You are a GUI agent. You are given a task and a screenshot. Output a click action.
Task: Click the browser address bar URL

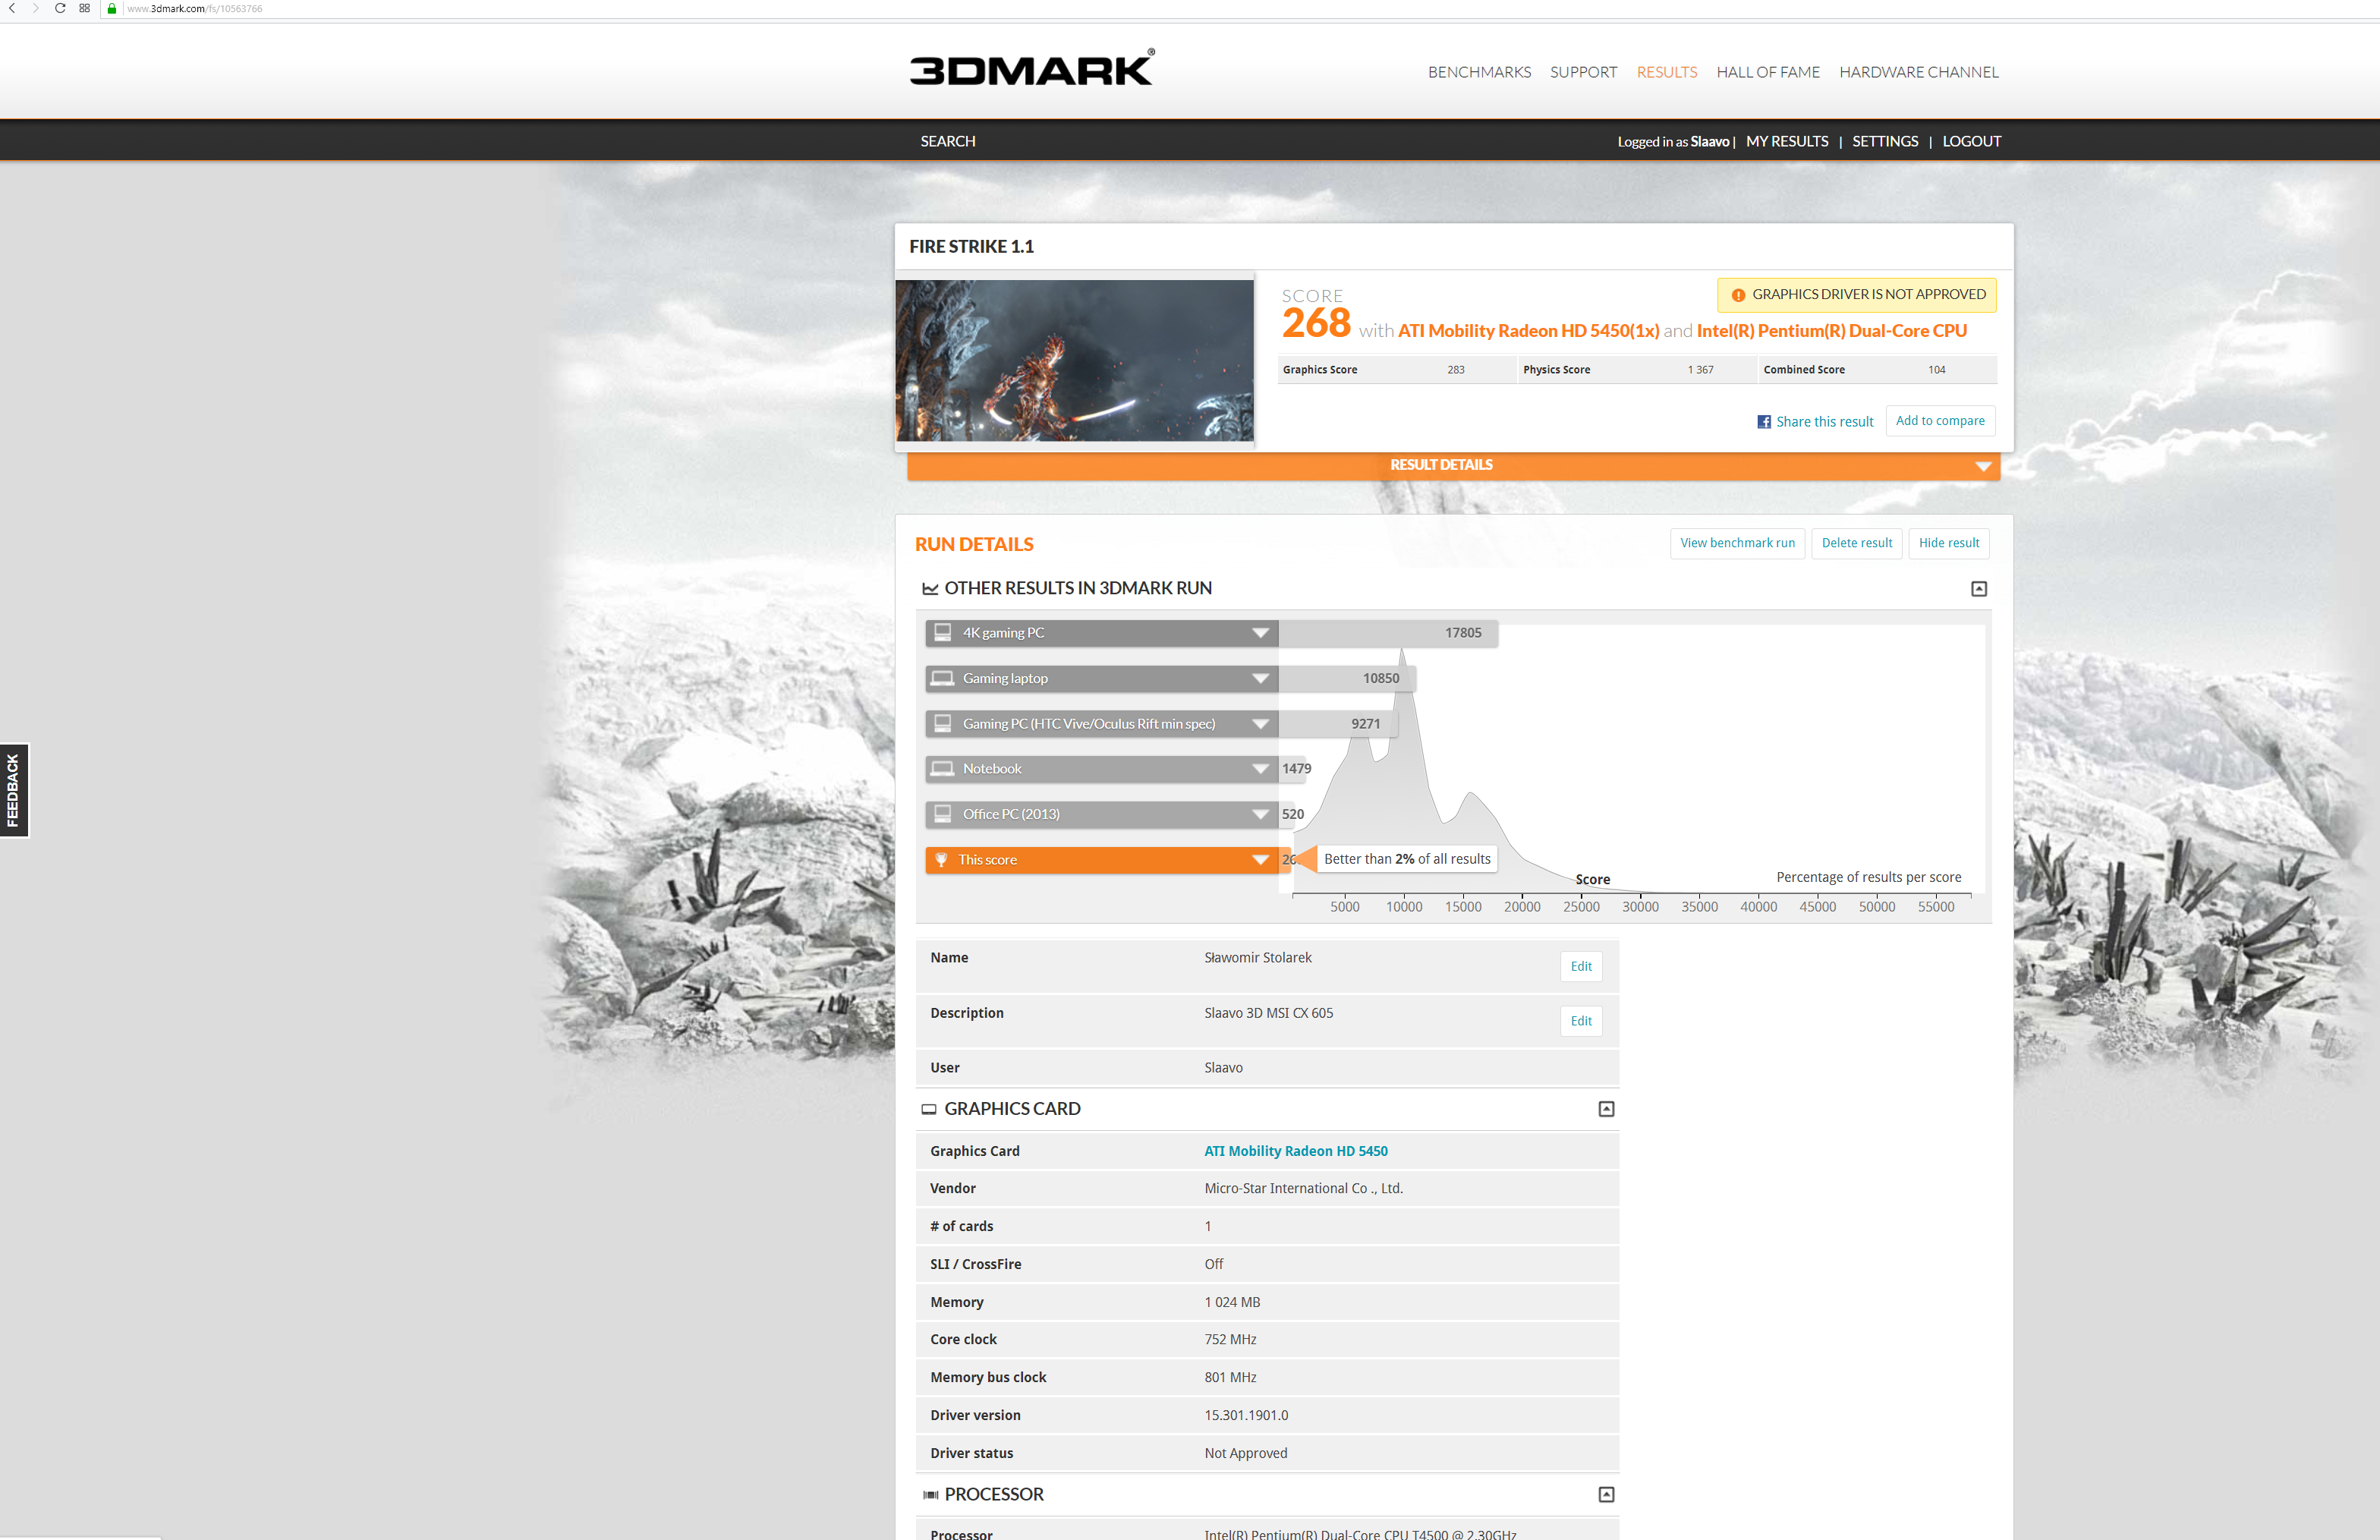pyautogui.click(x=195, y=8)
